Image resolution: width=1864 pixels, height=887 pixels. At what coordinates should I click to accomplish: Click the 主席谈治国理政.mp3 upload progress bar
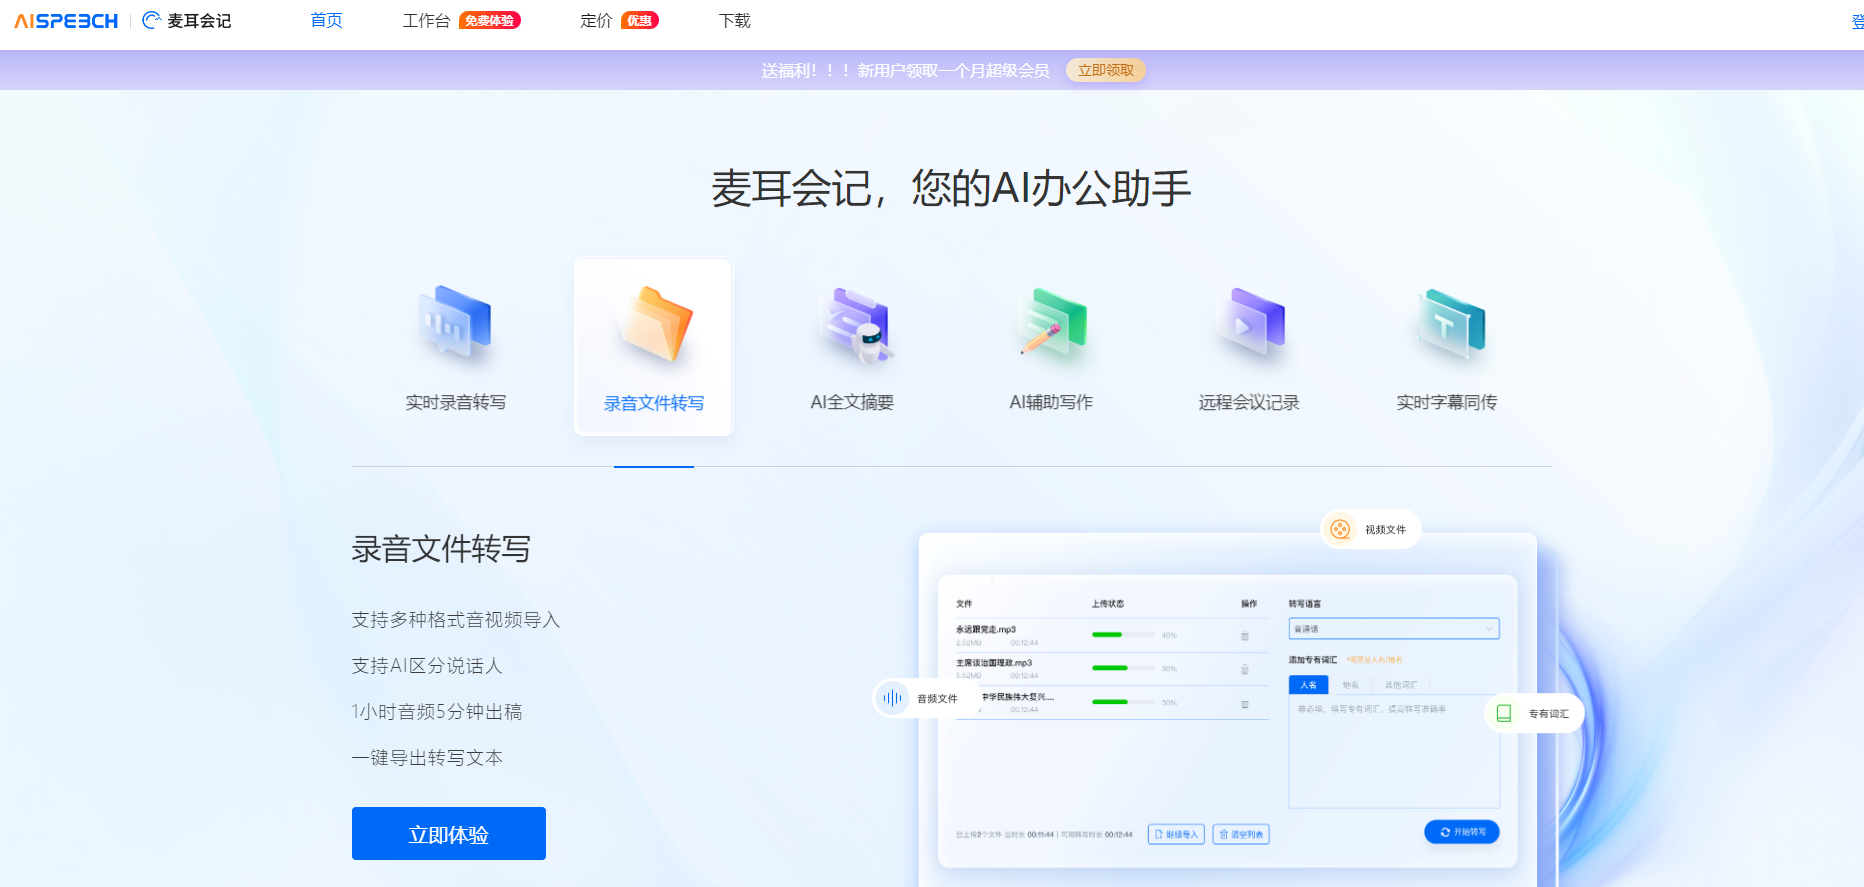(x=1122, y=668)
